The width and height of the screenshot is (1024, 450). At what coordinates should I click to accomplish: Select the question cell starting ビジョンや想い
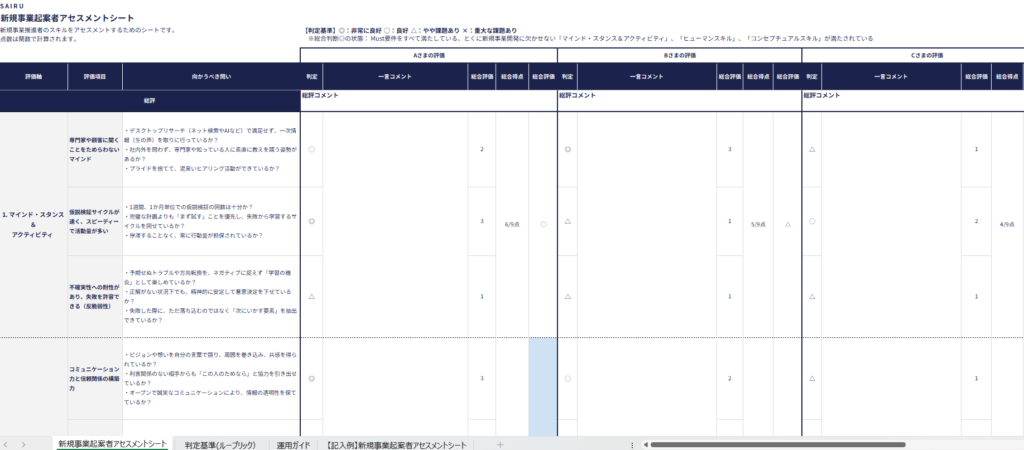[x=211, y=378]
